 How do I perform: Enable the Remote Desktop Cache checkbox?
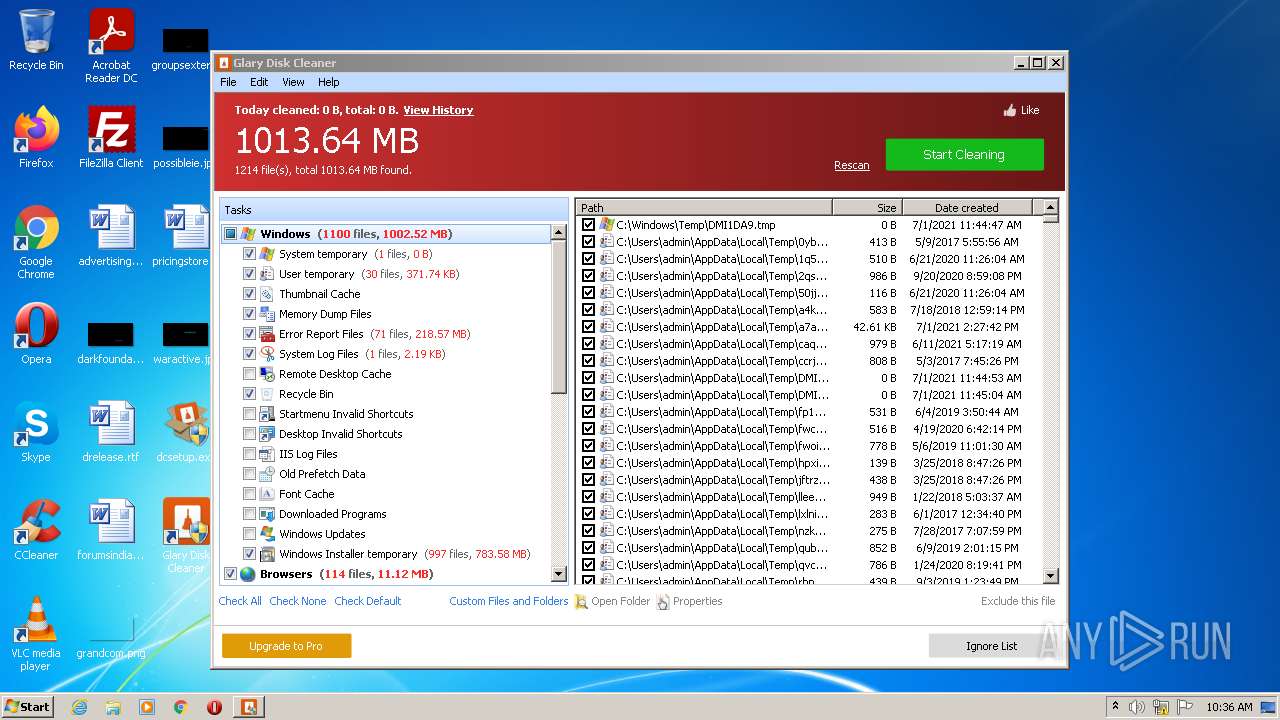(249, 374)
